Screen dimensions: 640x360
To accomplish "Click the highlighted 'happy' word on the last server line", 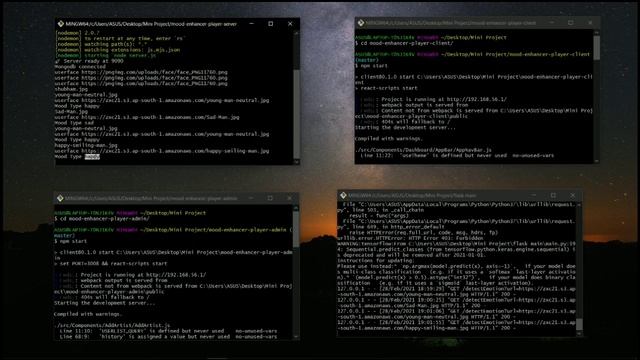I will pyautogui.click(x=92, y=157).
